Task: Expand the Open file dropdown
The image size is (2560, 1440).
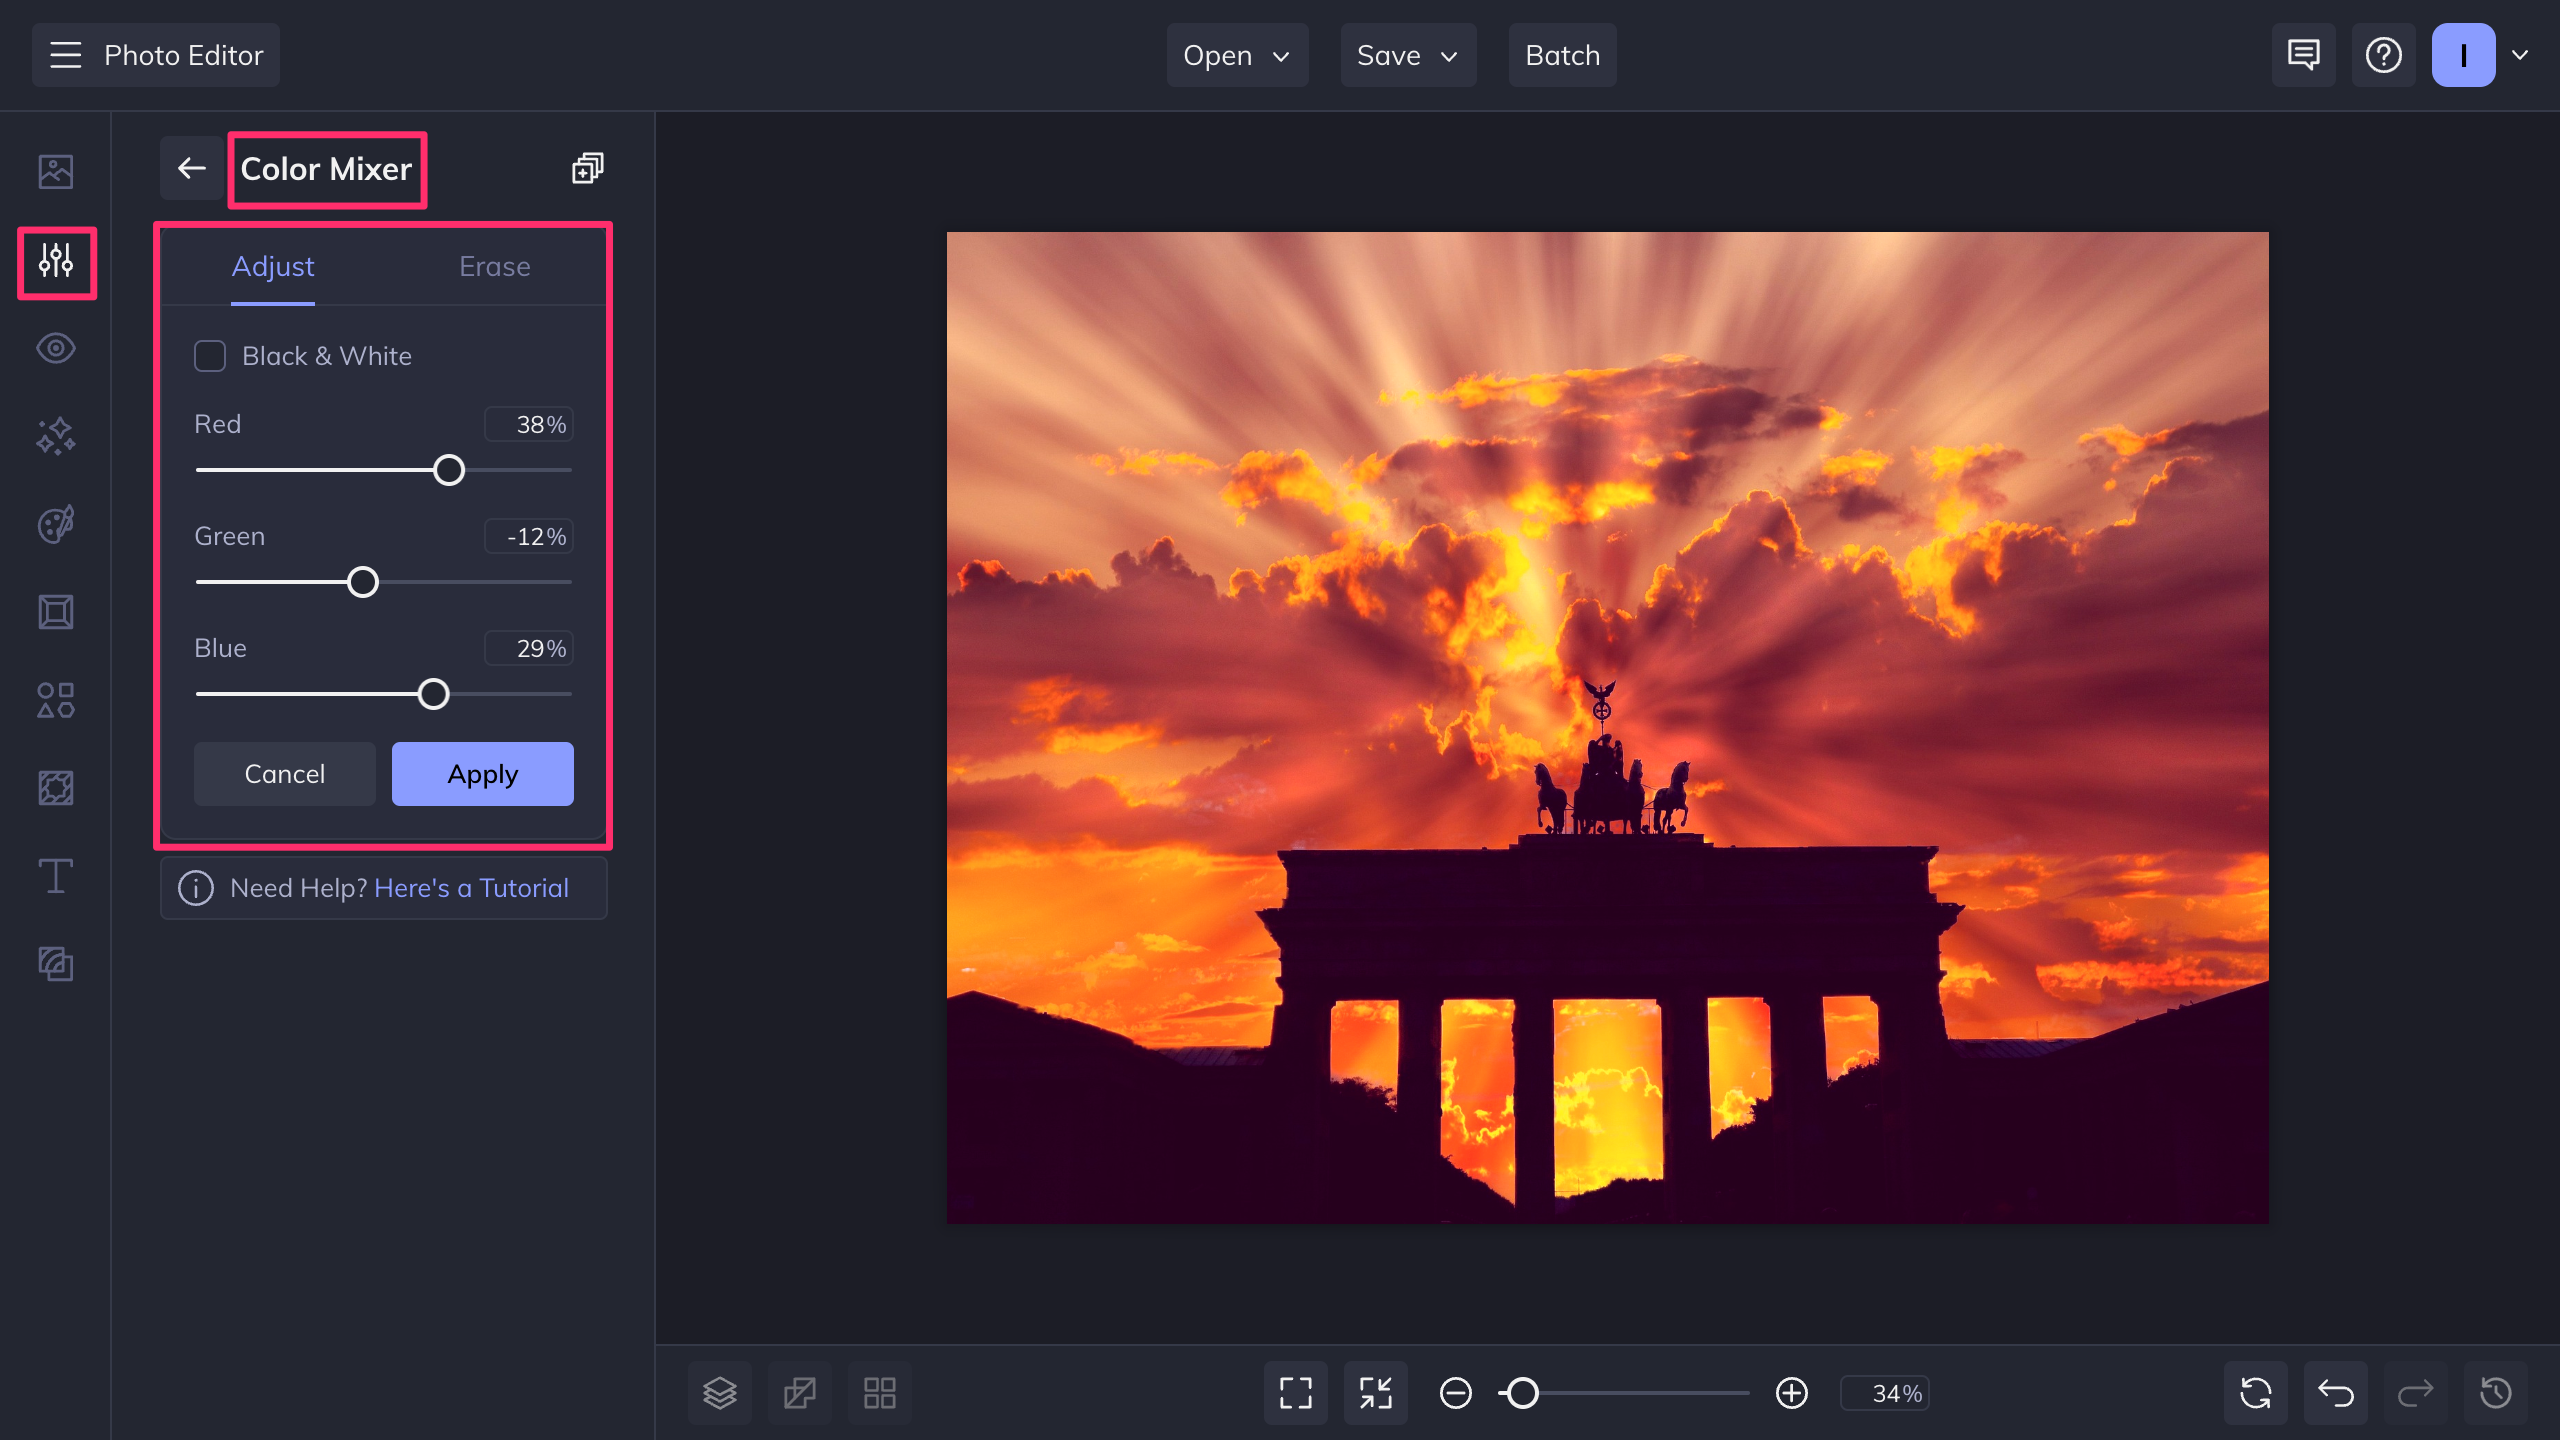Action: [1237, 55]
